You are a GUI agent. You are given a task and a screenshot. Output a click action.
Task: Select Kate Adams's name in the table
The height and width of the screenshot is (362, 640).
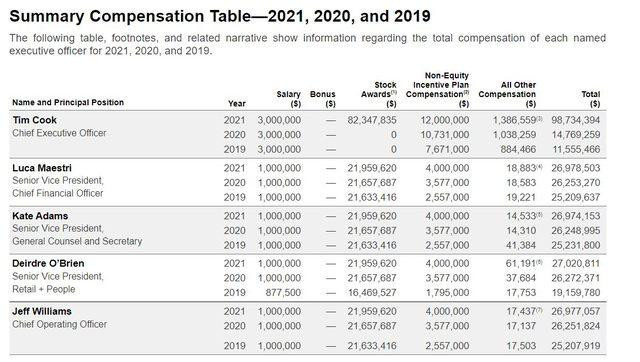pyautogui.click(x=40, y=216)
